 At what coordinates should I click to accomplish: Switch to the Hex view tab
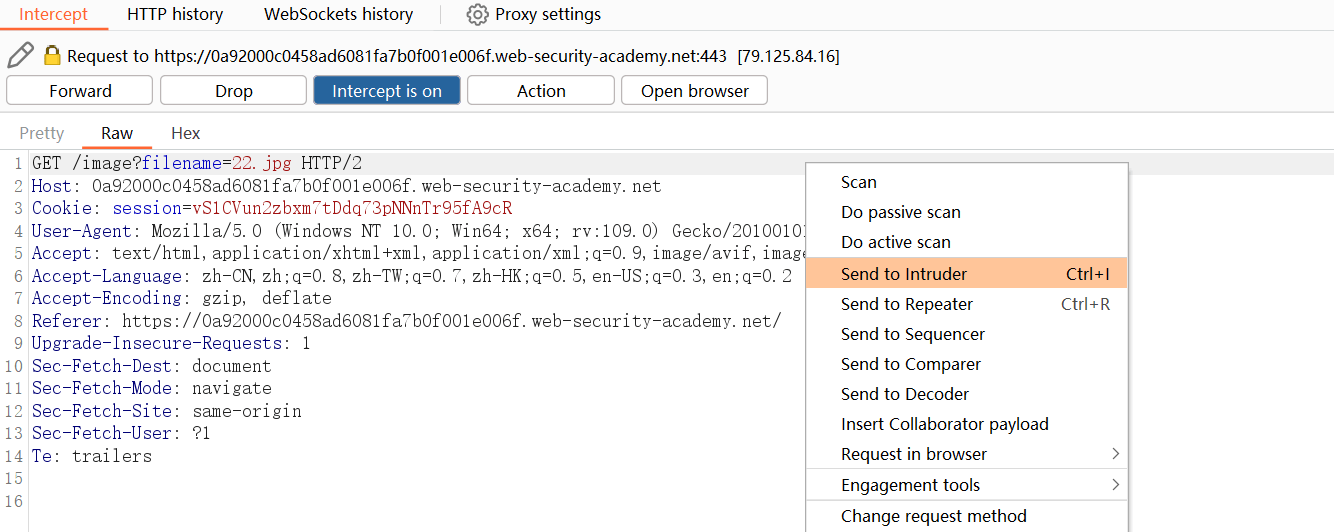[x=186, y=133]
